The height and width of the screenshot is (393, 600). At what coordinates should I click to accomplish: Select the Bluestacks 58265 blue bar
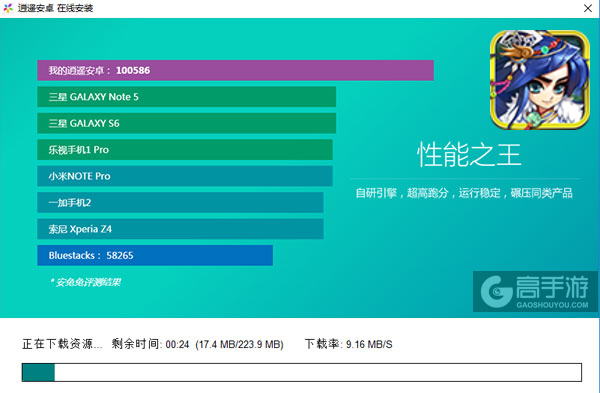(x=155, y=255)
